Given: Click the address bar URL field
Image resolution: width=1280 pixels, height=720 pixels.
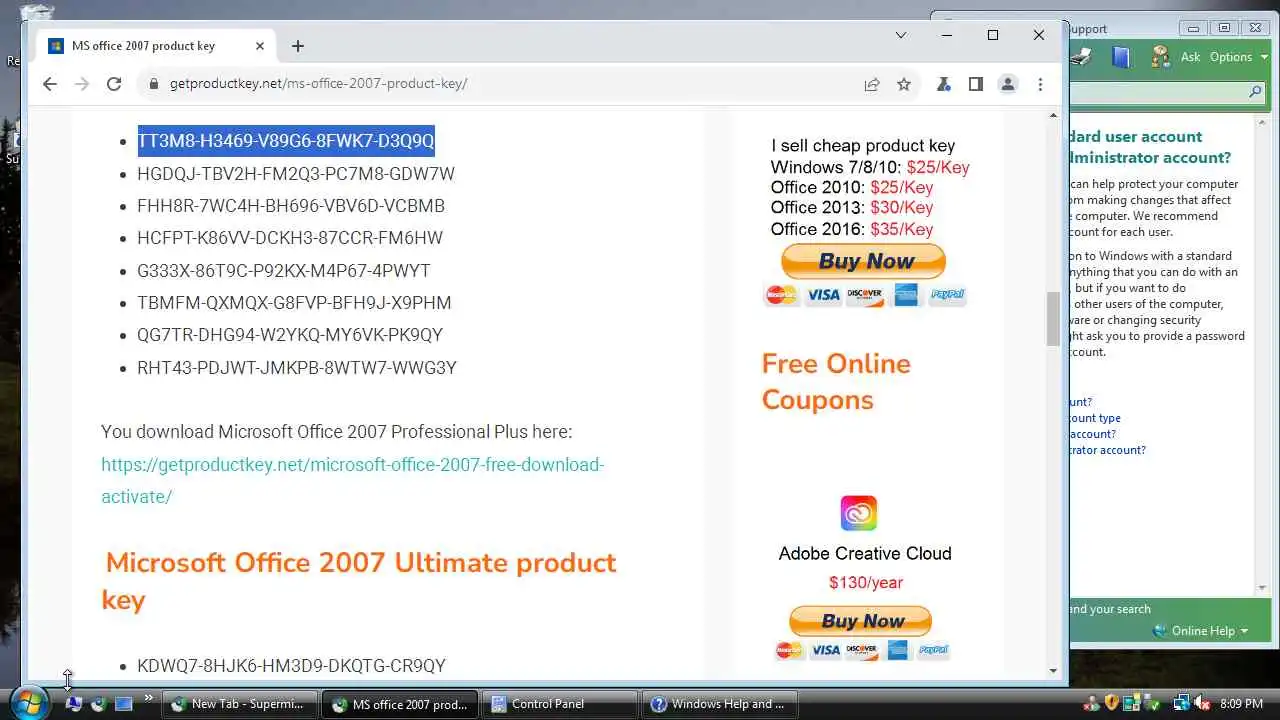Looking at the screenshot, I should click(500, 84).
